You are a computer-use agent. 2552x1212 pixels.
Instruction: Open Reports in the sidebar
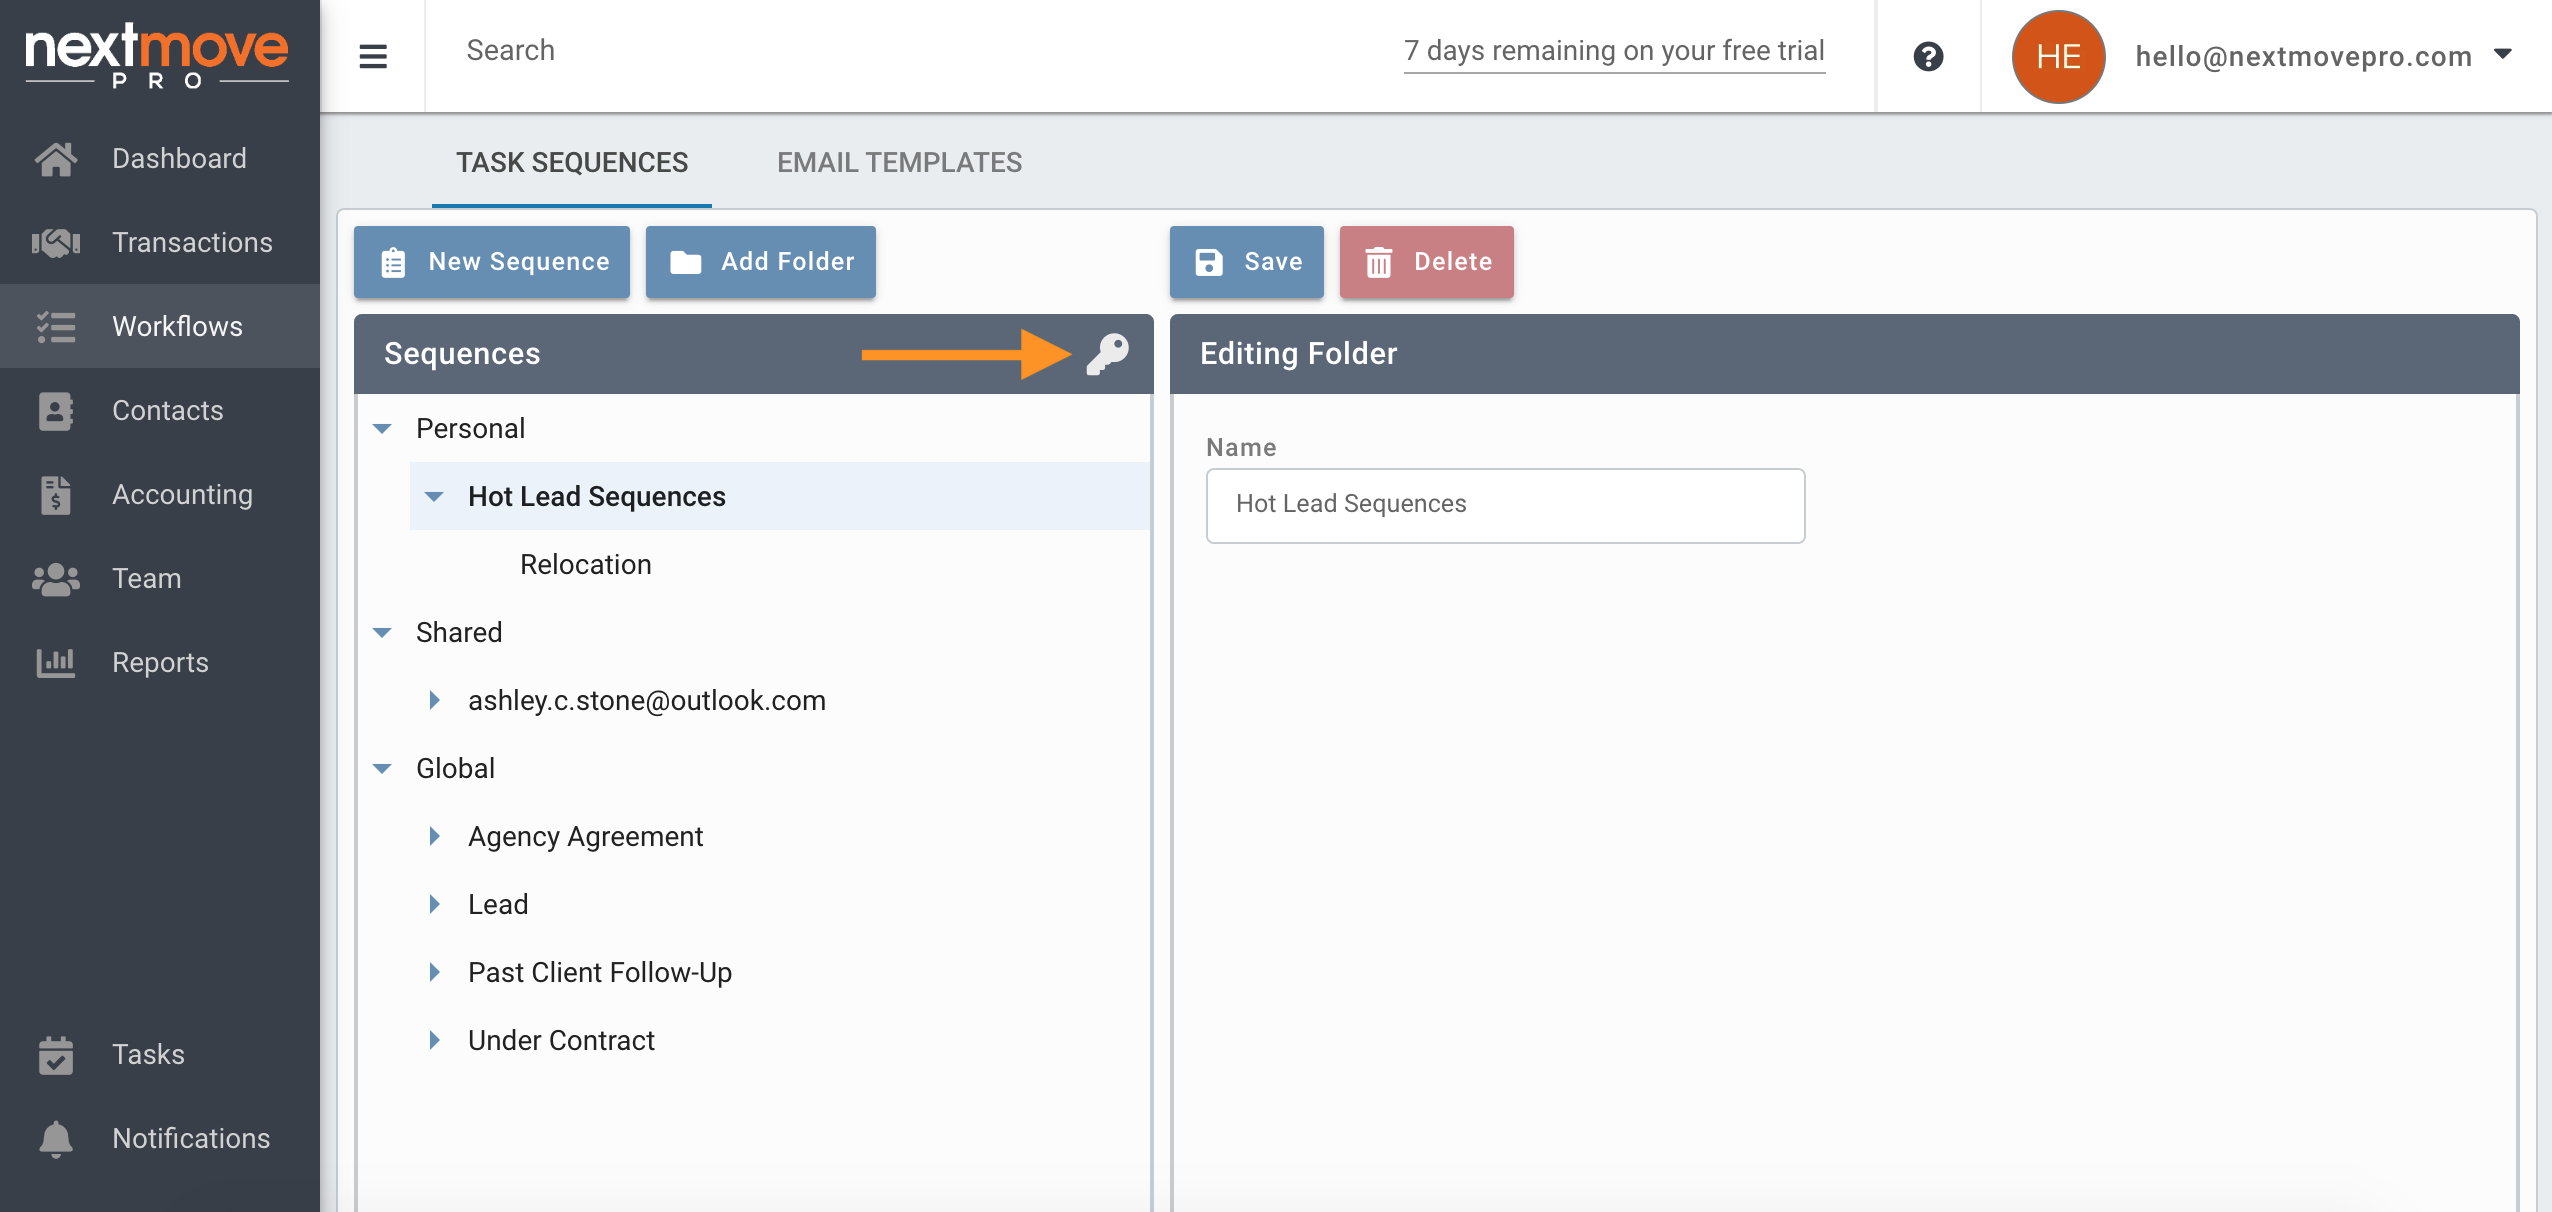pos(160,662)
